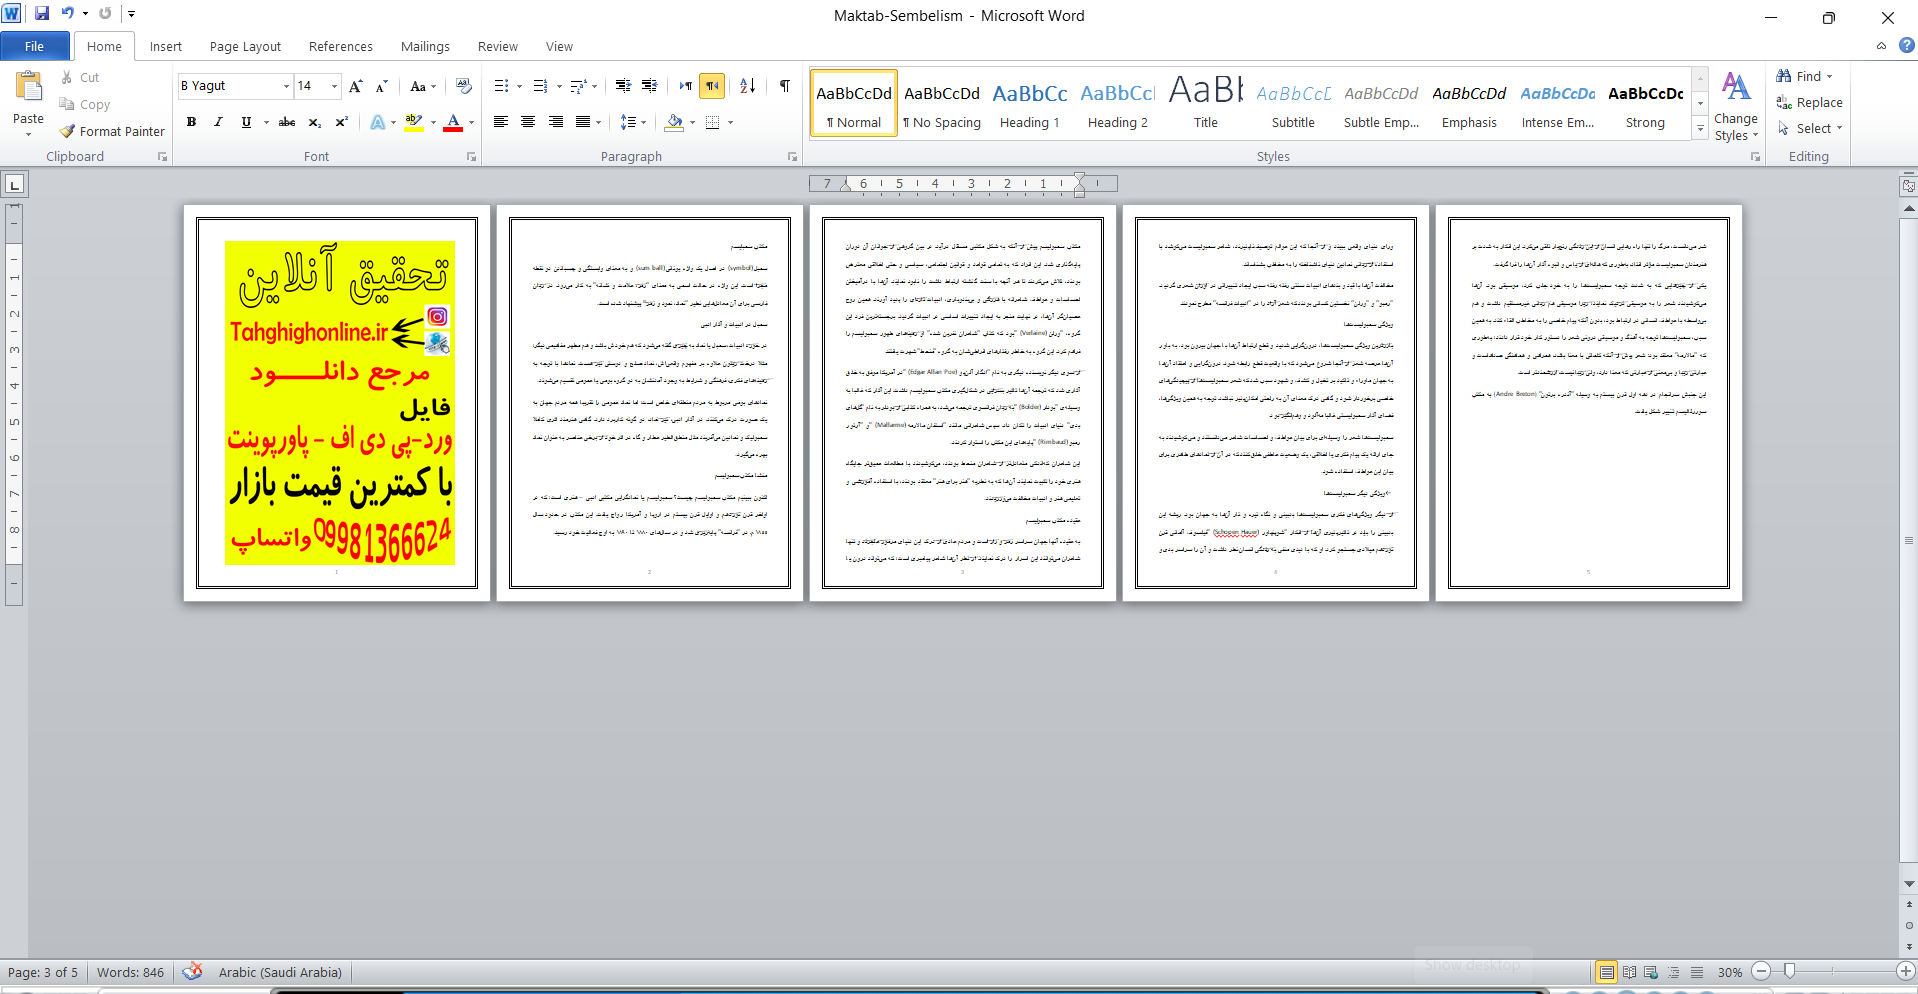
Task: Click the Change Styles icon
Action: [x=1736, y=86]
